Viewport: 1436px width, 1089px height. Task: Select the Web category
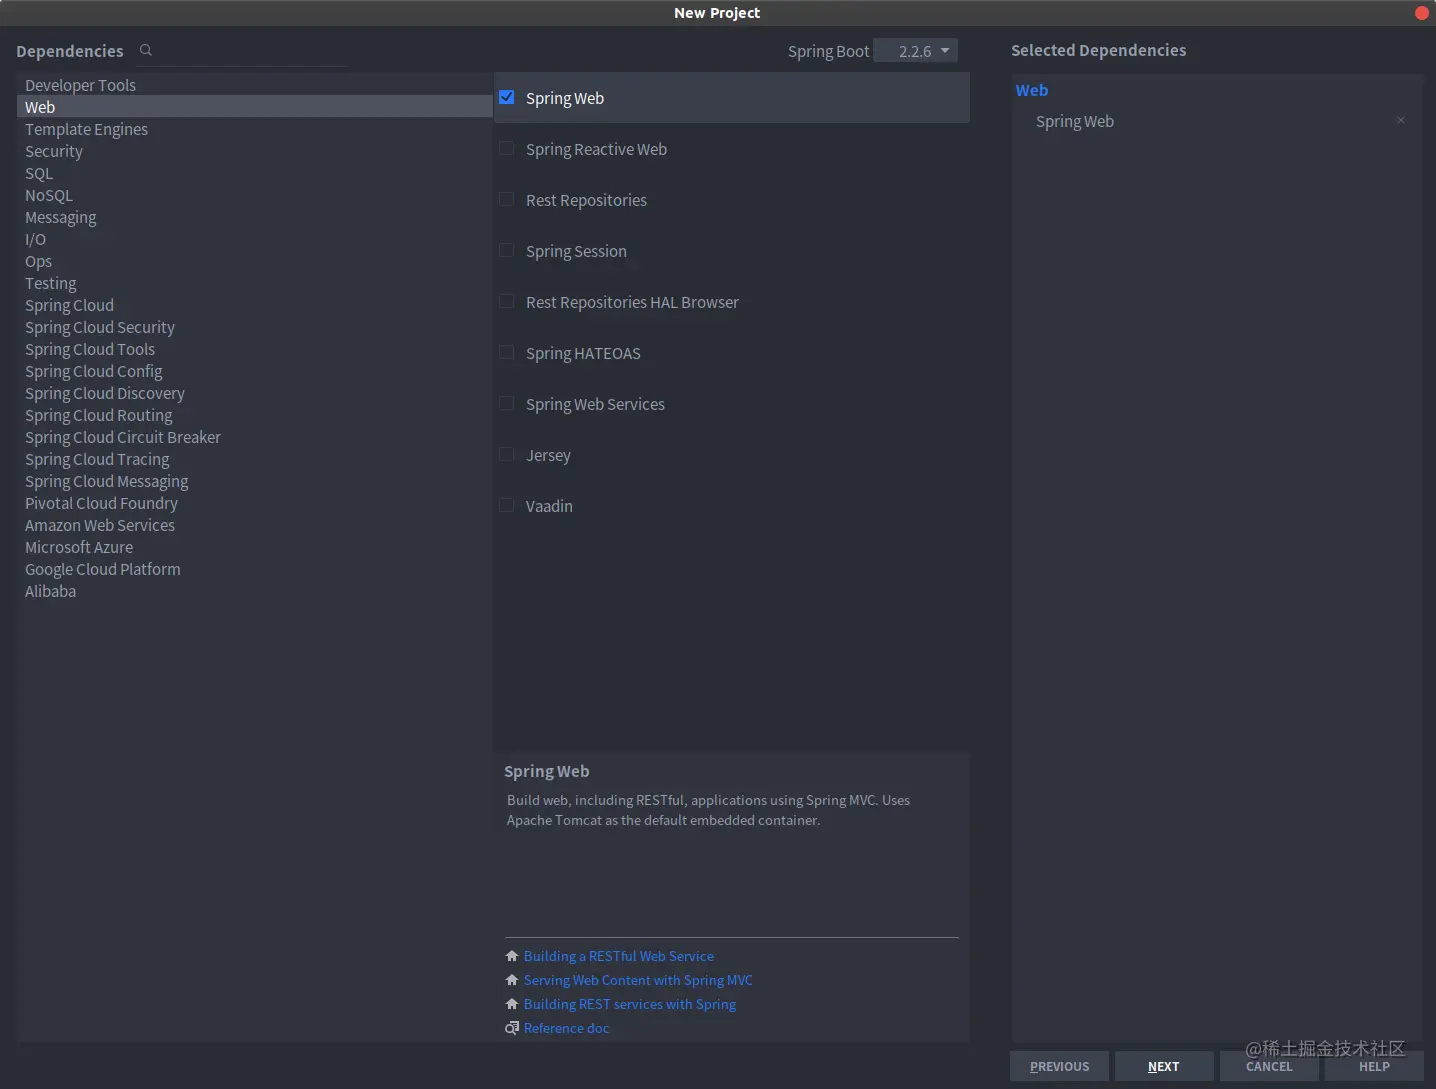pos(254,107)
